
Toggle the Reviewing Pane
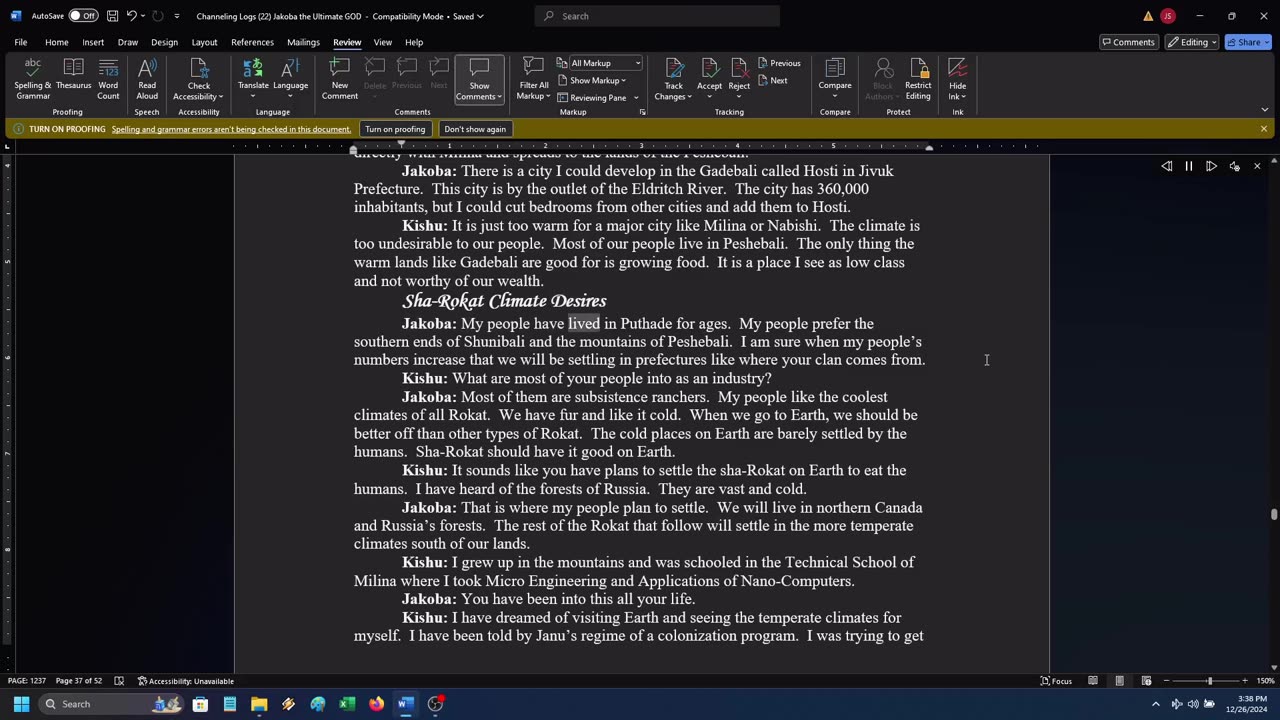click(592, 98)
